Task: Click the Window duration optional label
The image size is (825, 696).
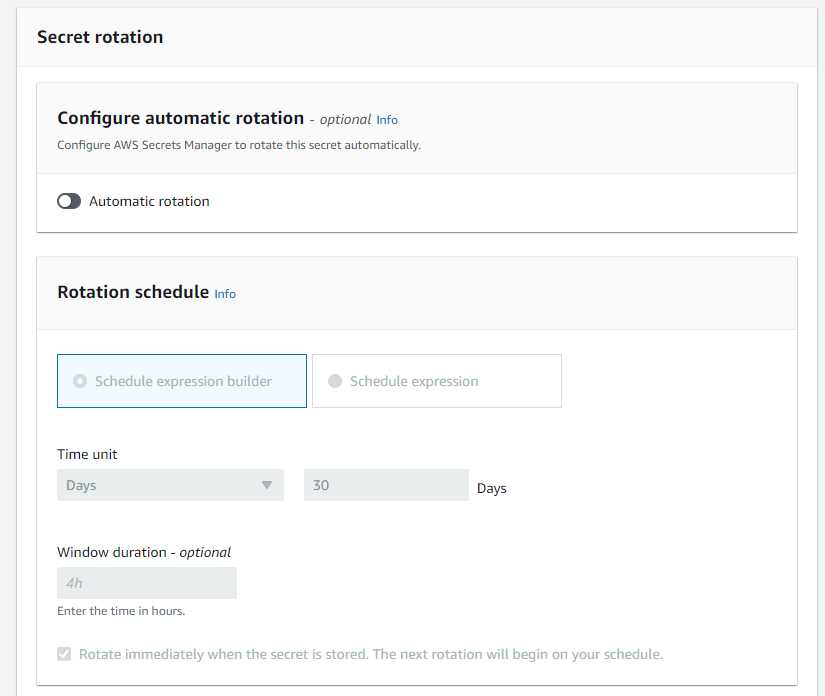Action: (x=144, y=552)
